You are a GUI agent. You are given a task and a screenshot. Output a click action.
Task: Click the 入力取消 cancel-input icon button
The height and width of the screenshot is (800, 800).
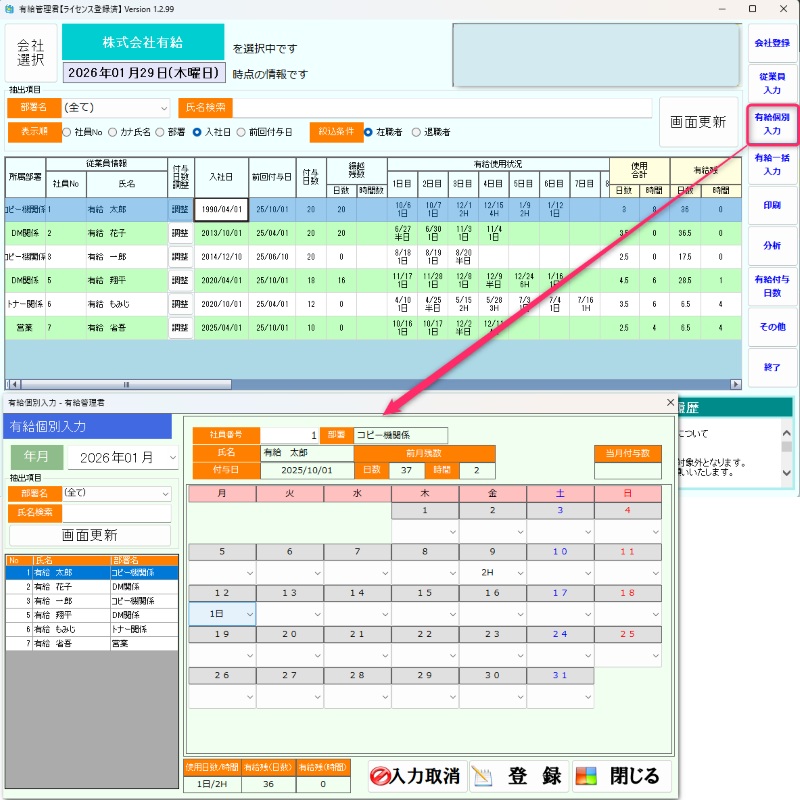coord(415,776)
